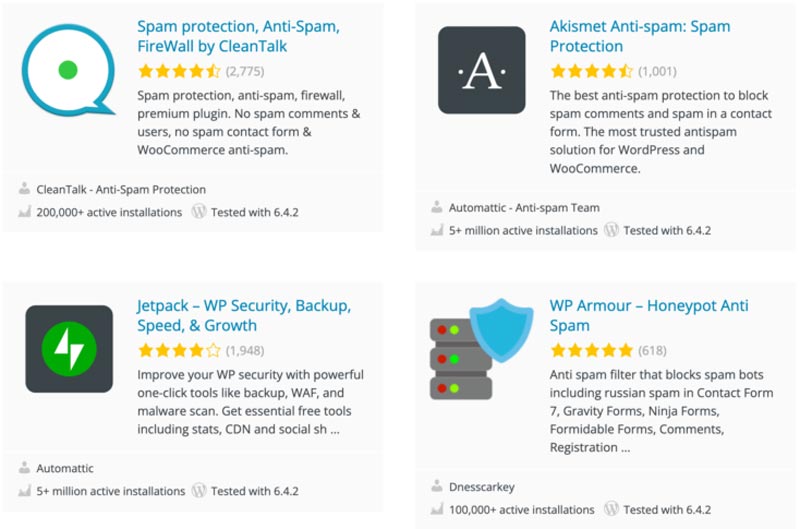Click the author icon beside CleanTalk - Anti-Spam Protection
Image resolution: width=800 pixels, height=529 pixels.
(24, 189)
